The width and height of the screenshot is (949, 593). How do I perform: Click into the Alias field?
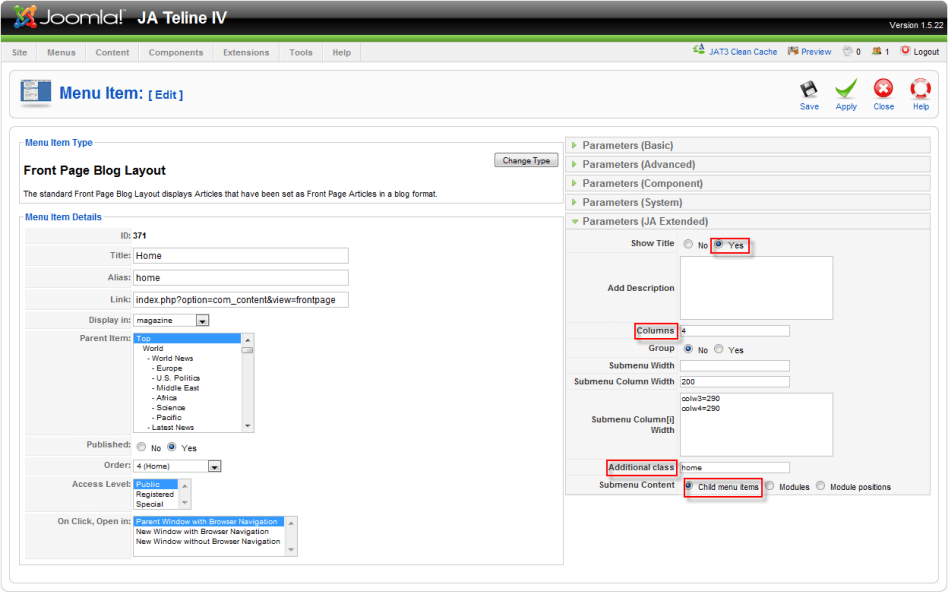click(241, 278)
